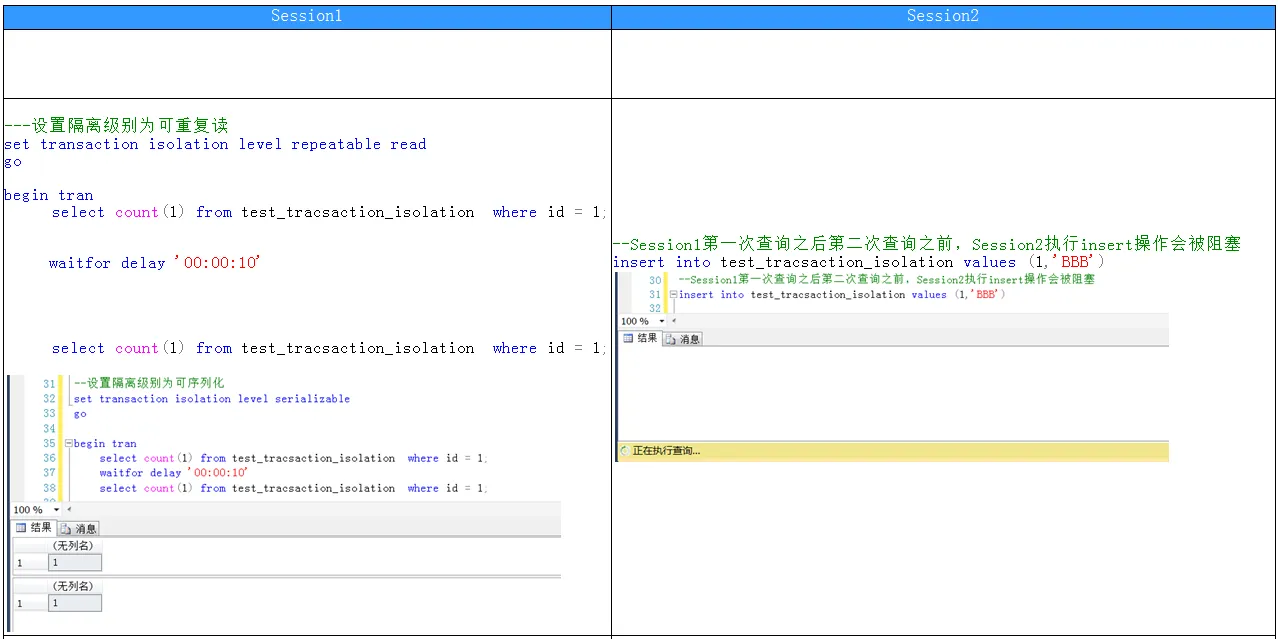Select row header 1 in second result grid

tap(20, 603)
